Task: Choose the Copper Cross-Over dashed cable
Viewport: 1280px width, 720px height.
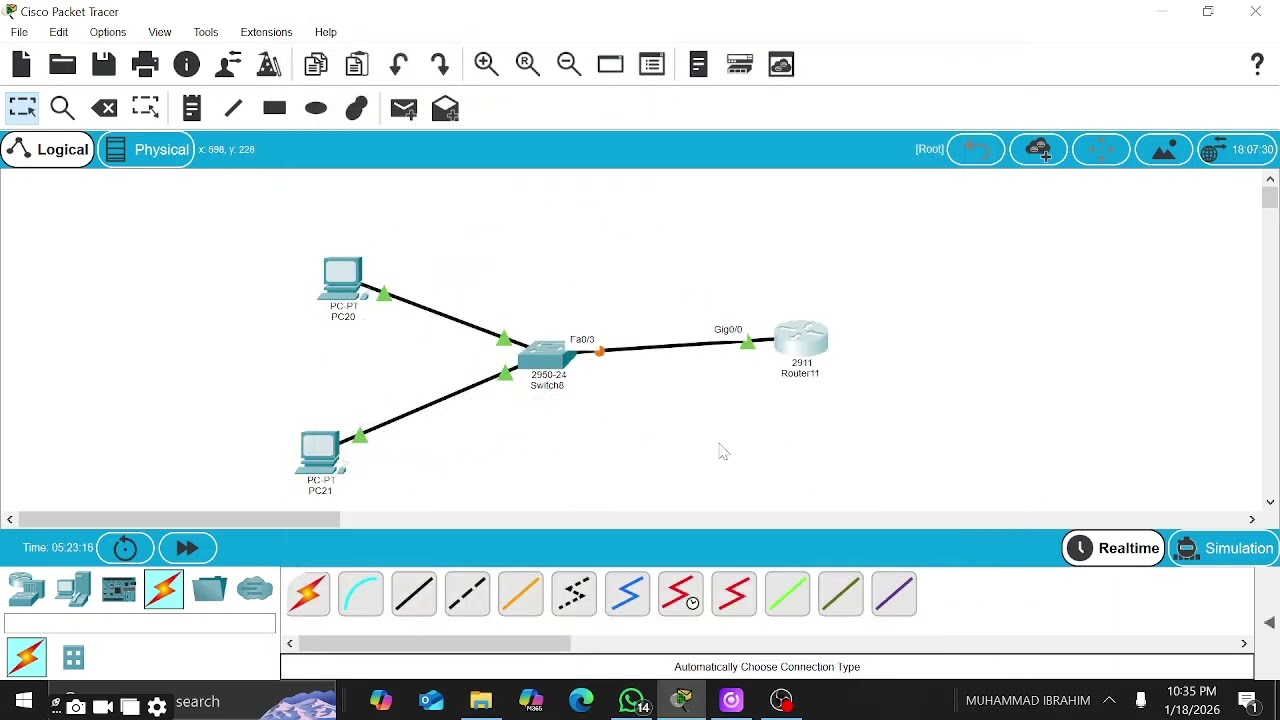Action: (467, 594)
